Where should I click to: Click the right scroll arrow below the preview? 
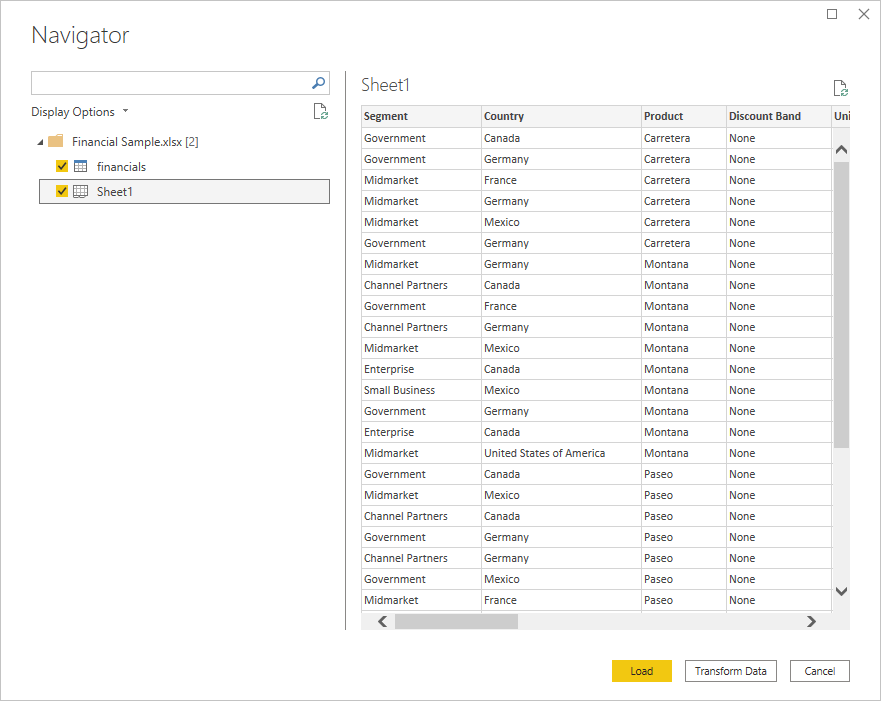(x=811, y=621)
